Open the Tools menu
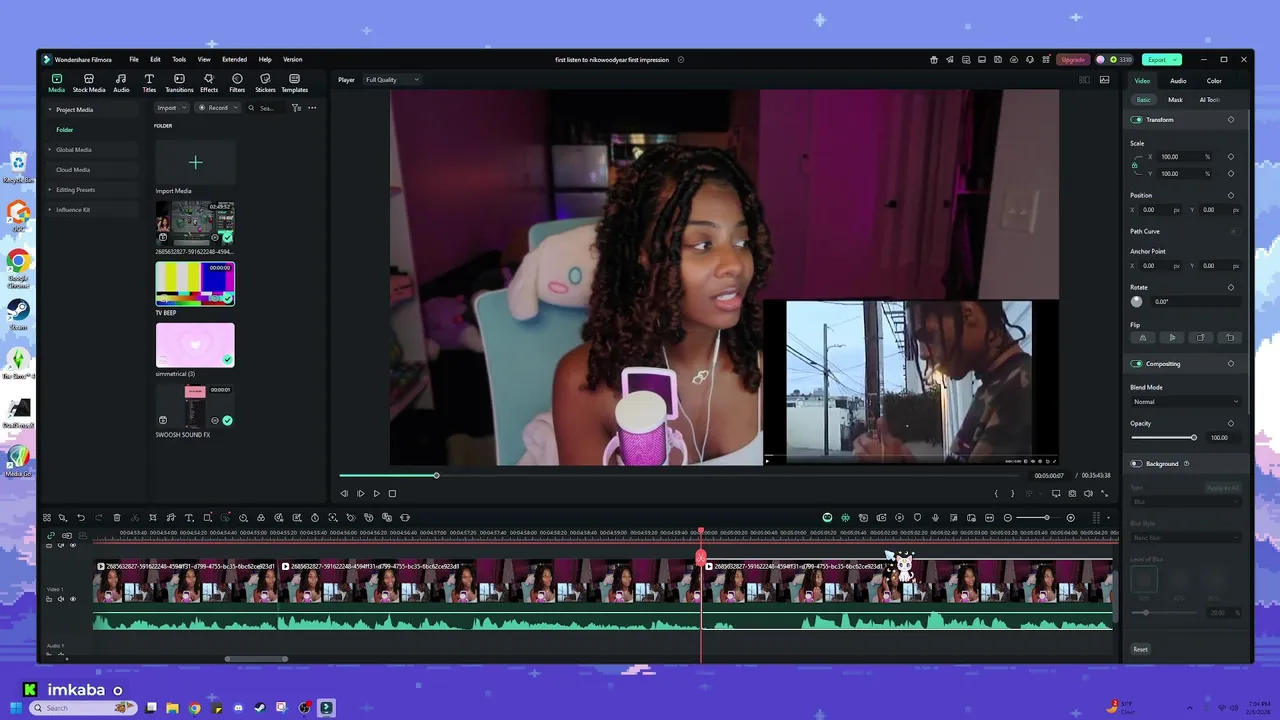1280x720 pixels. 179,59
